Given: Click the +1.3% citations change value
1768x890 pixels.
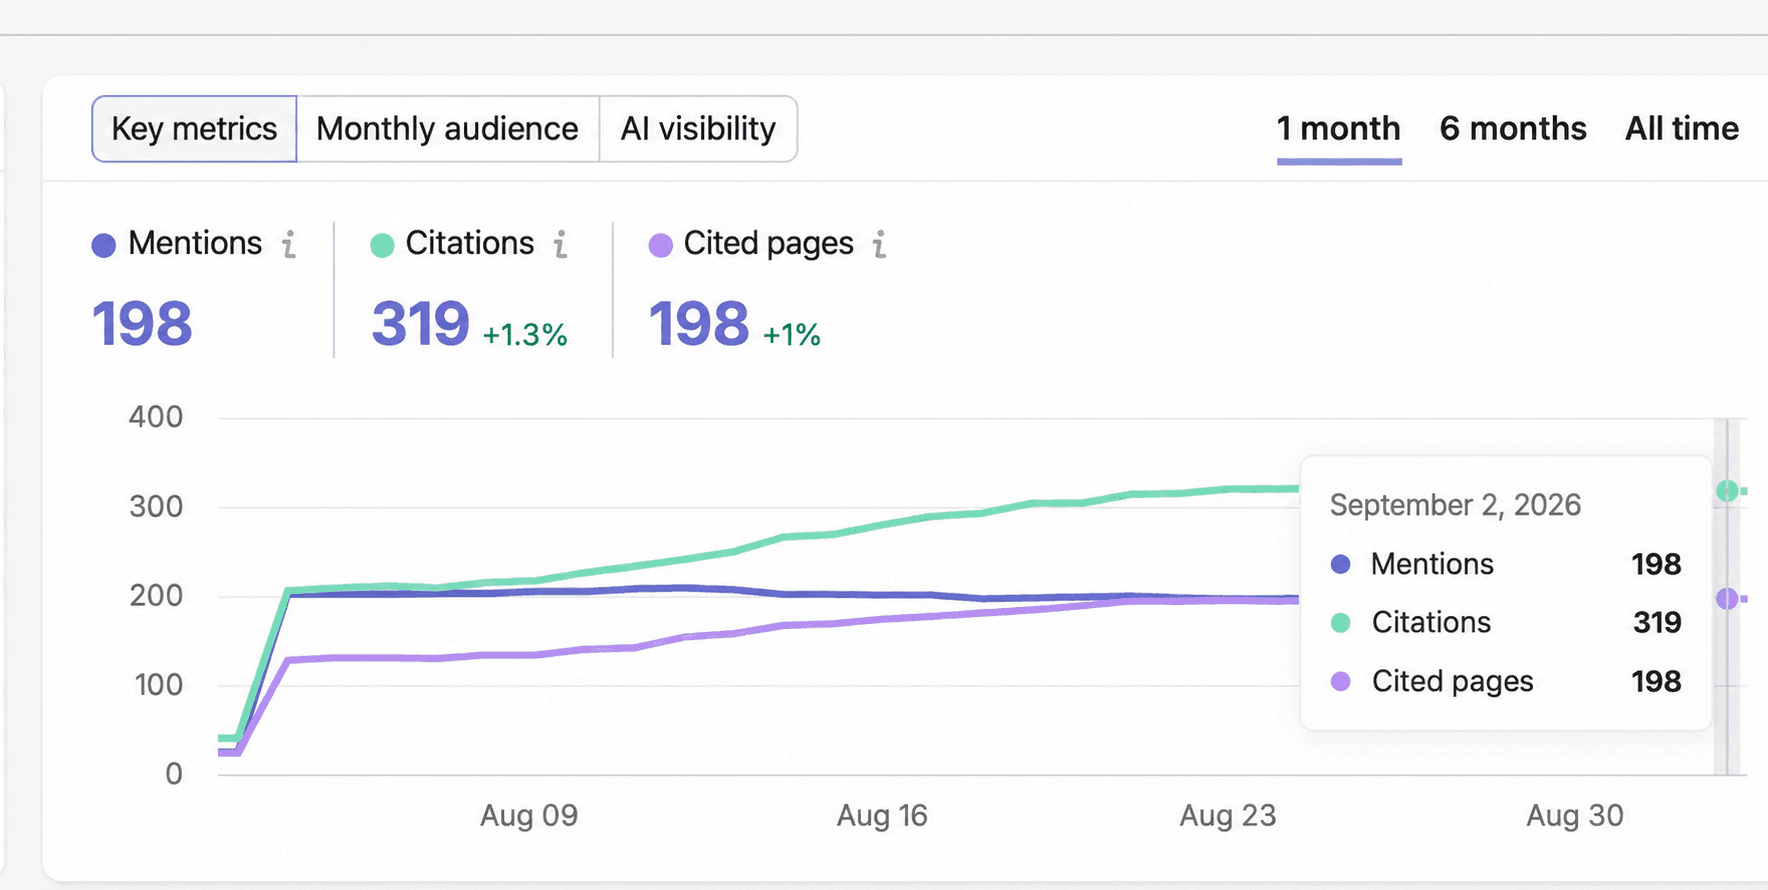Looking at the screenshot, I should pos(525,334).
